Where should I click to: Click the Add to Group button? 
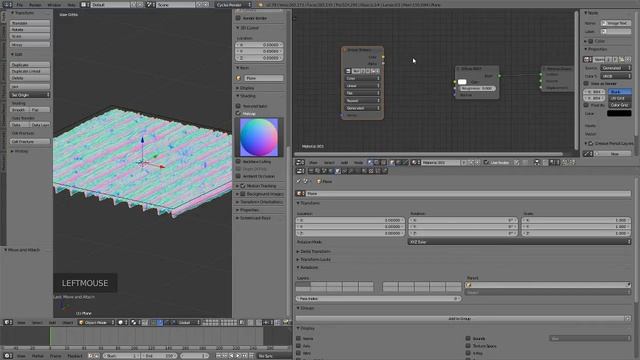pyautogui.click(x=460, y=318)
